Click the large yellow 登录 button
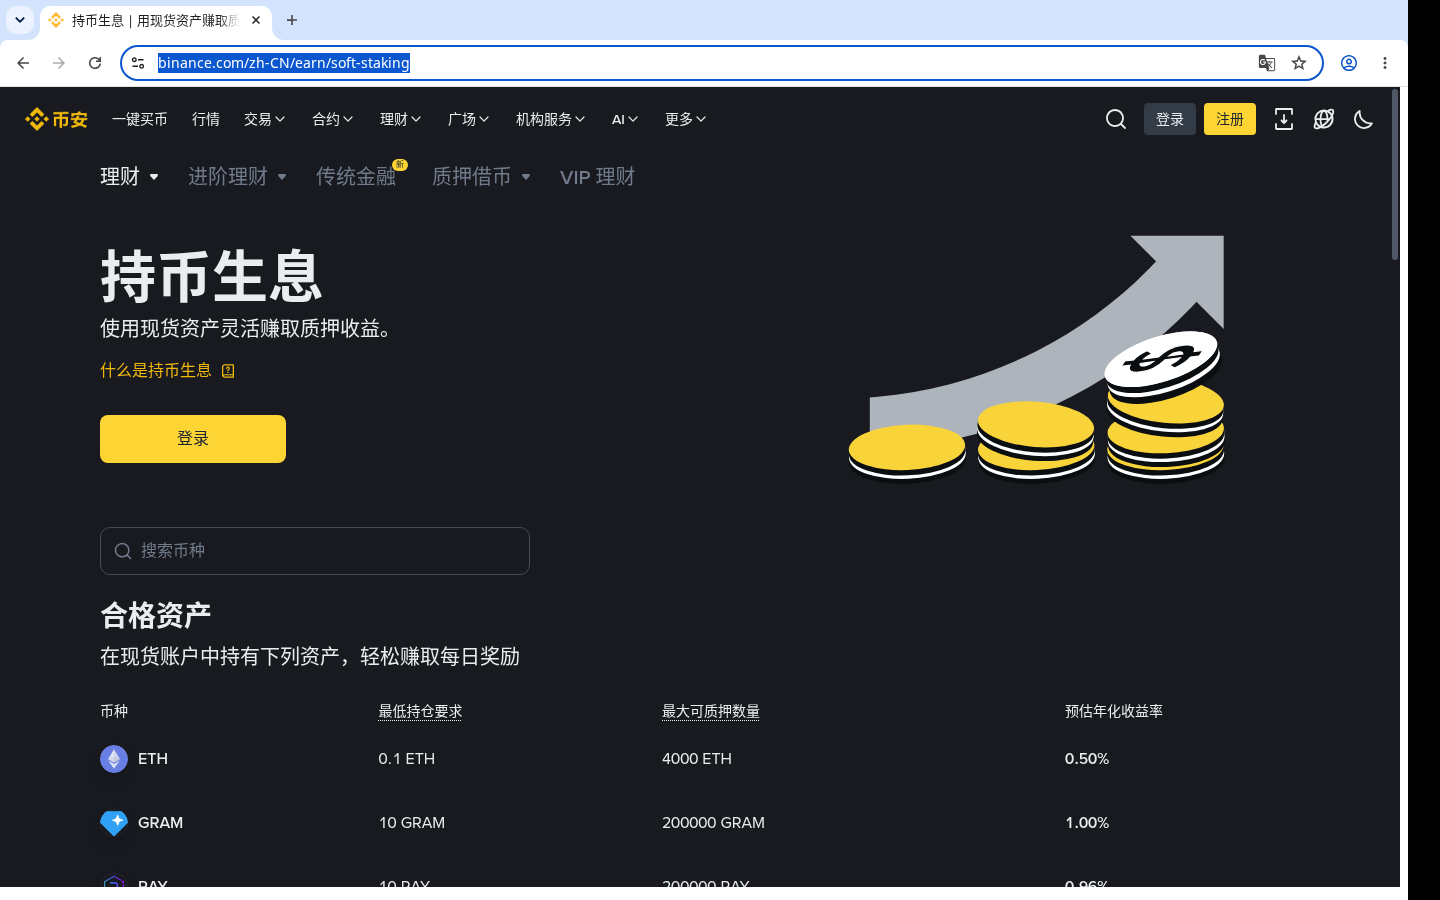Image resolution: width=1440 pixels, height=900 pixels. pos(193,439)
